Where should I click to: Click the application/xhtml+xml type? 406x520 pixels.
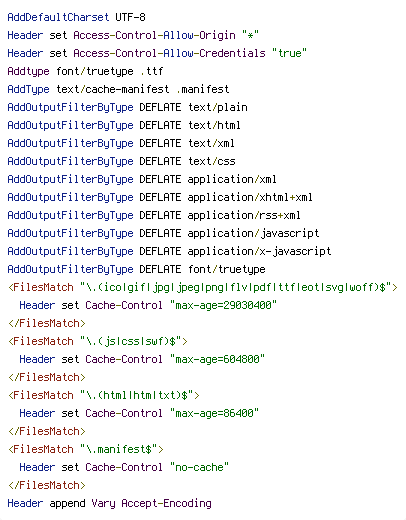click(x=250, y=197)
